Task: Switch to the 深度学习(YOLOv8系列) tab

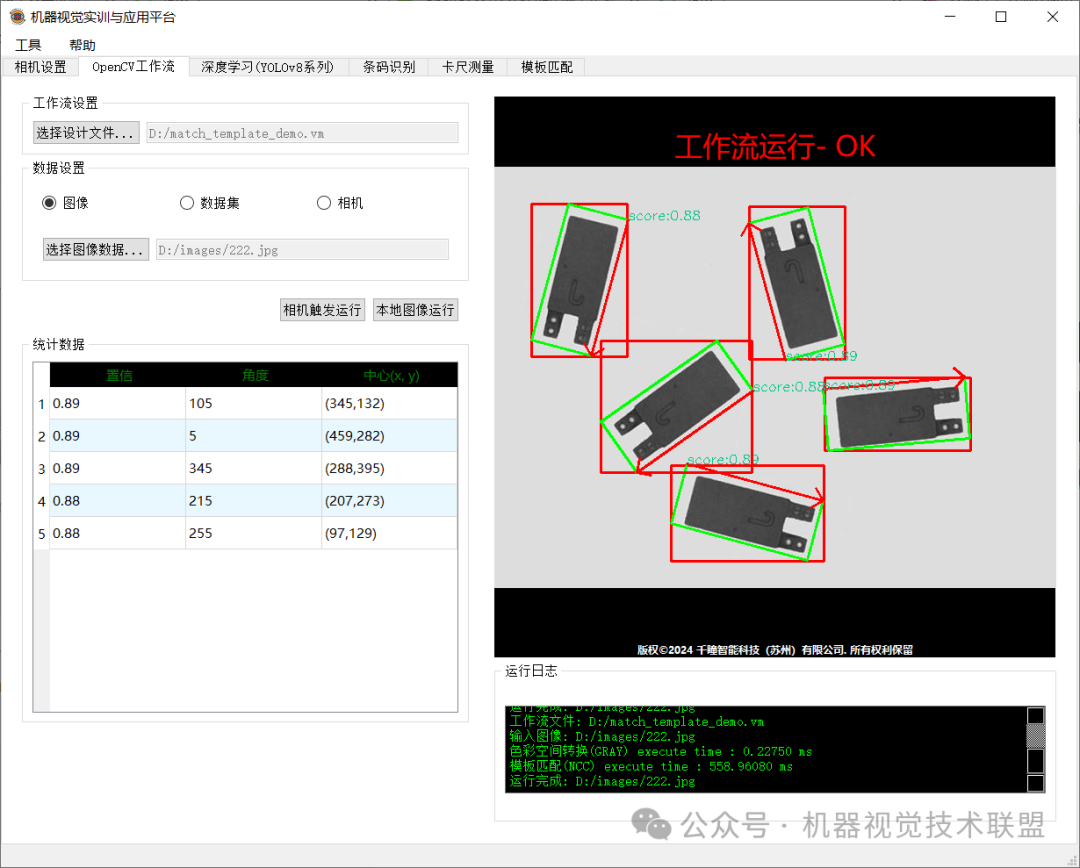Action: click(268, 67)
